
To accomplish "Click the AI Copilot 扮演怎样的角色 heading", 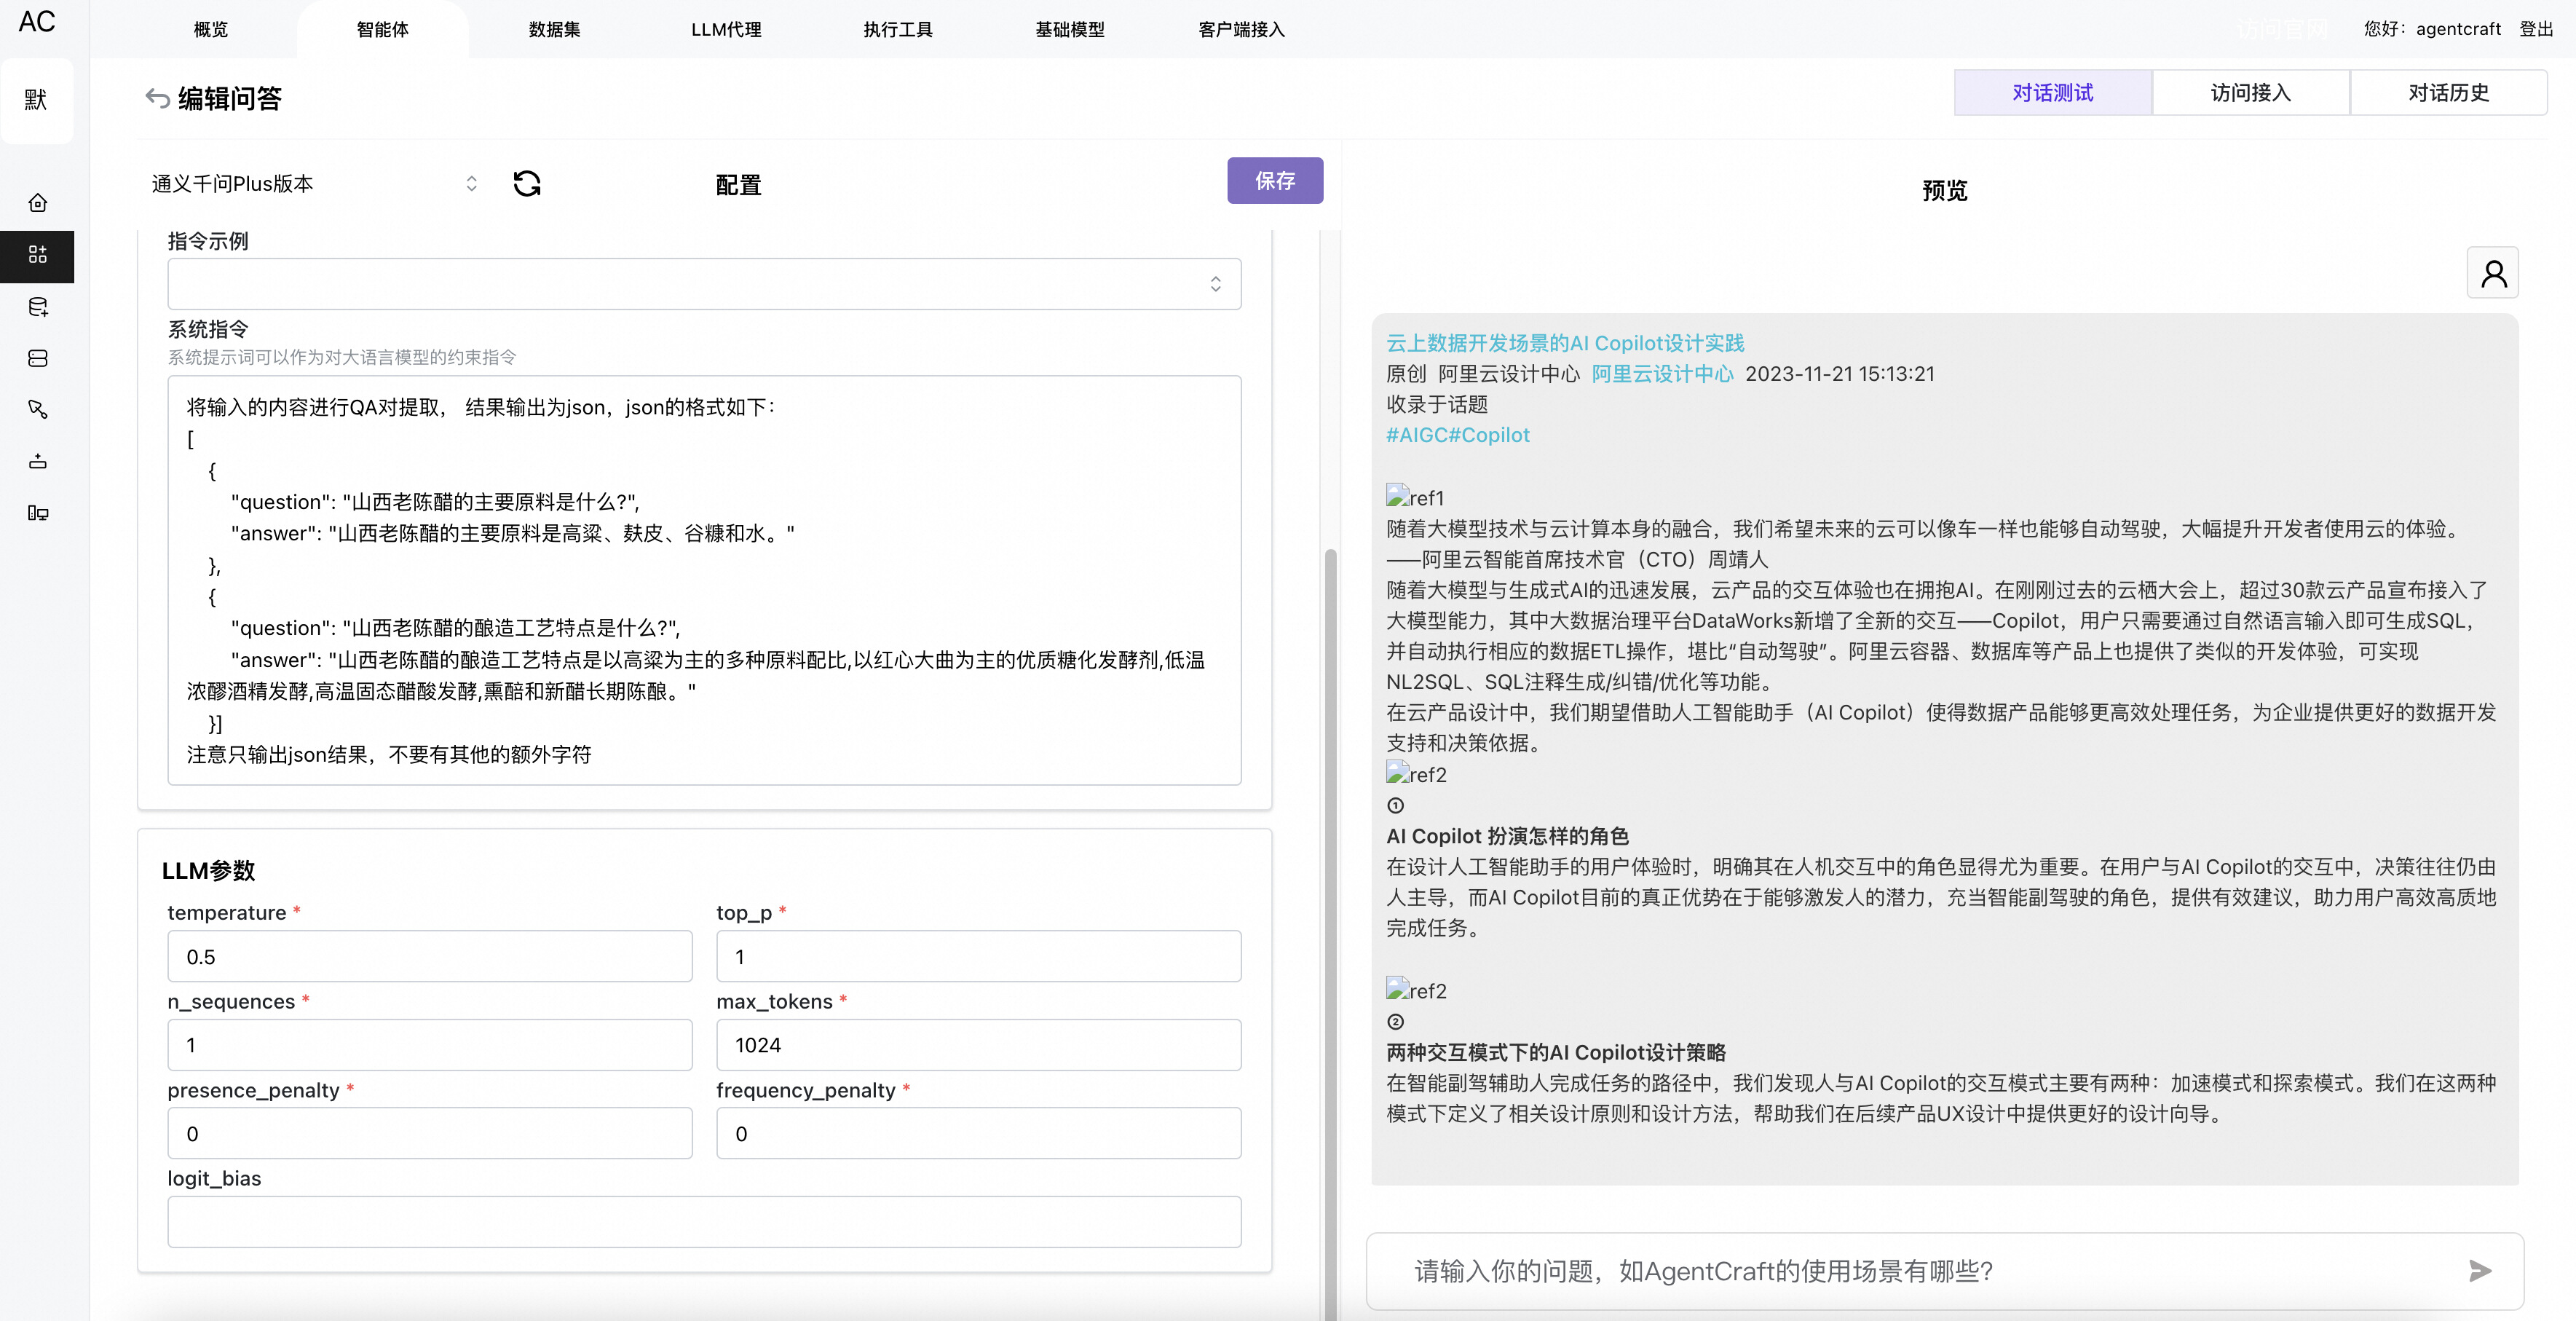I will [x=1507, y=836].
